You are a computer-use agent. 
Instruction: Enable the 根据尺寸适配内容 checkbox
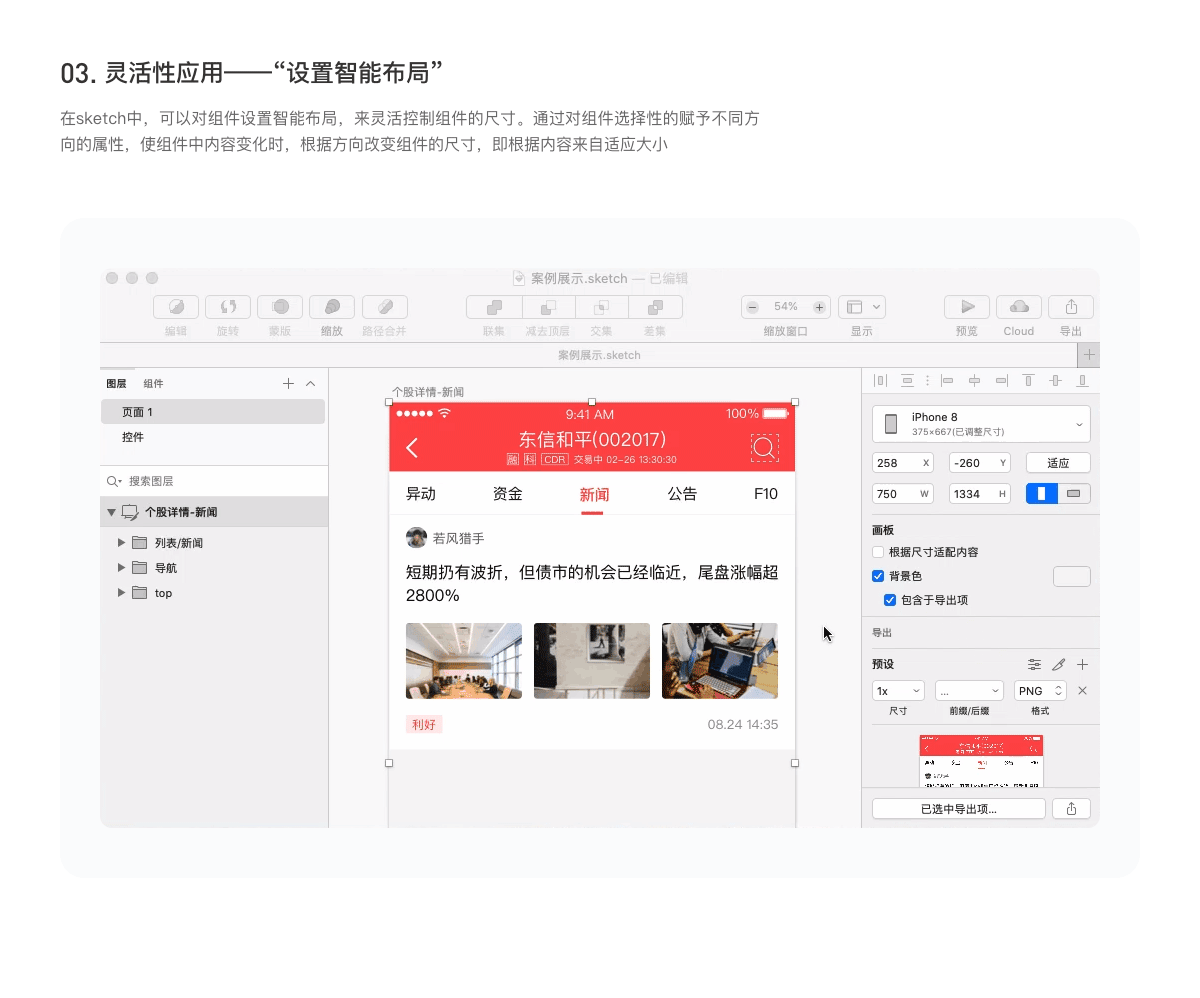(x=877, y=552)
